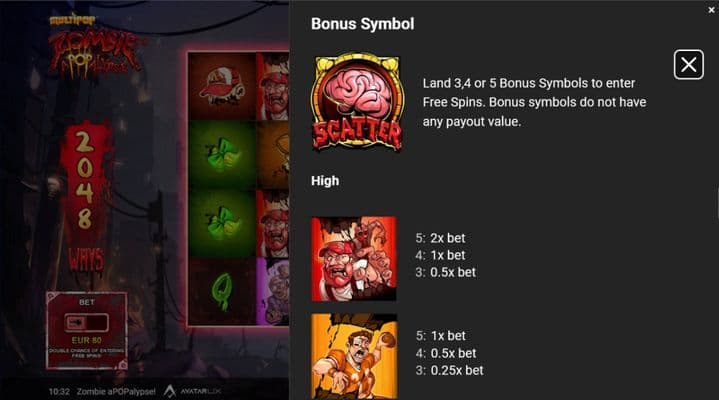Click the purple granny symbol on reels

pyautogui.click(x=273, y=292)
